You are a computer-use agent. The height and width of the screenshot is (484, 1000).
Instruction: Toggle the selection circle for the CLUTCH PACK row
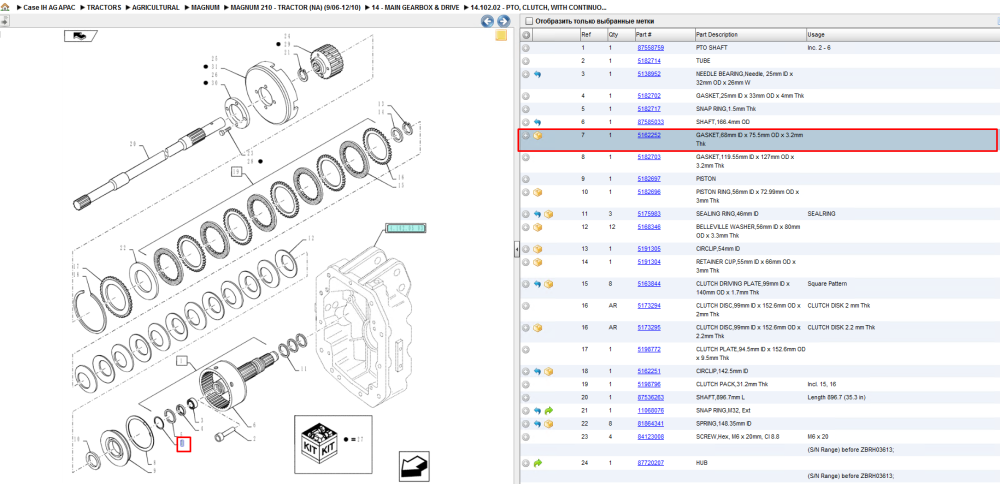pos(526,385)
